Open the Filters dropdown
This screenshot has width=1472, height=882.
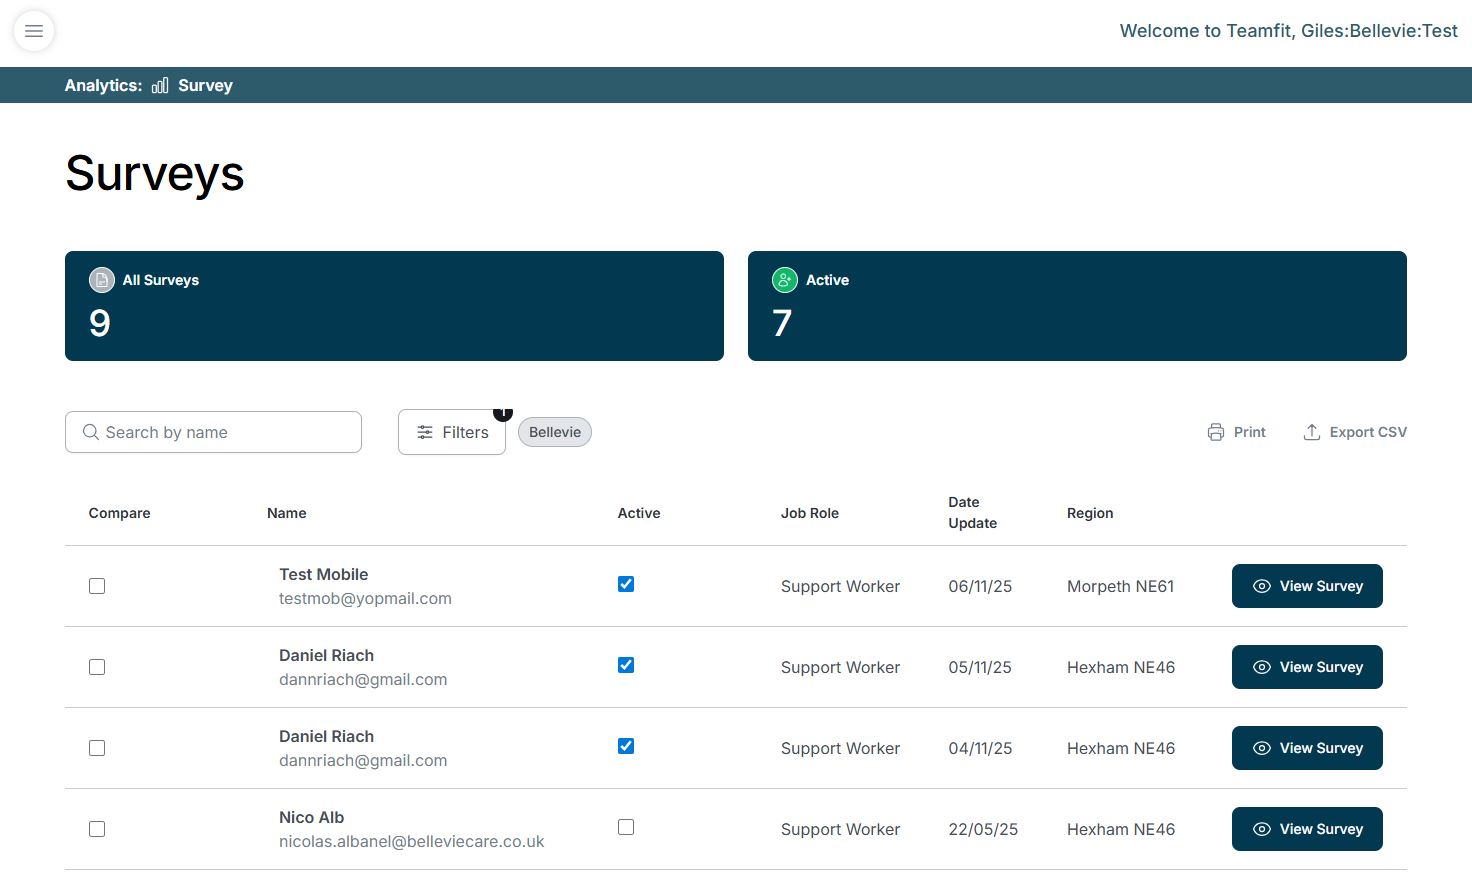point(452,432)
